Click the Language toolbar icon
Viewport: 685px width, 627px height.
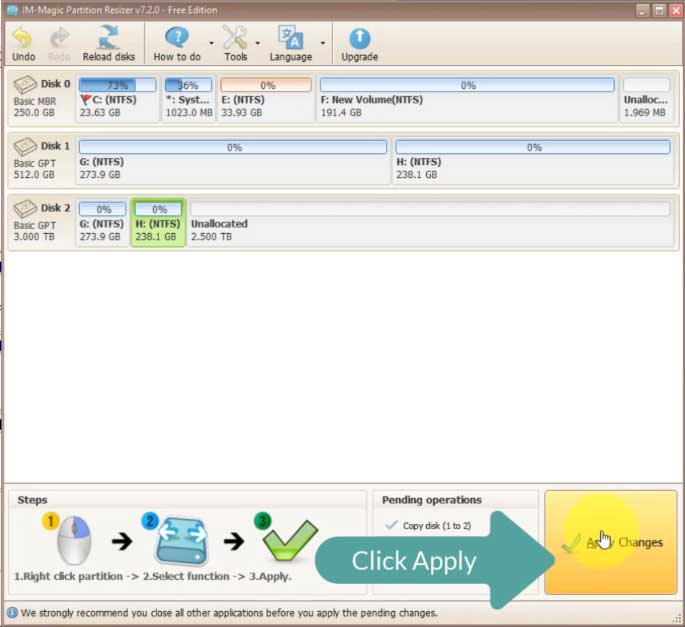click(291, 38)
